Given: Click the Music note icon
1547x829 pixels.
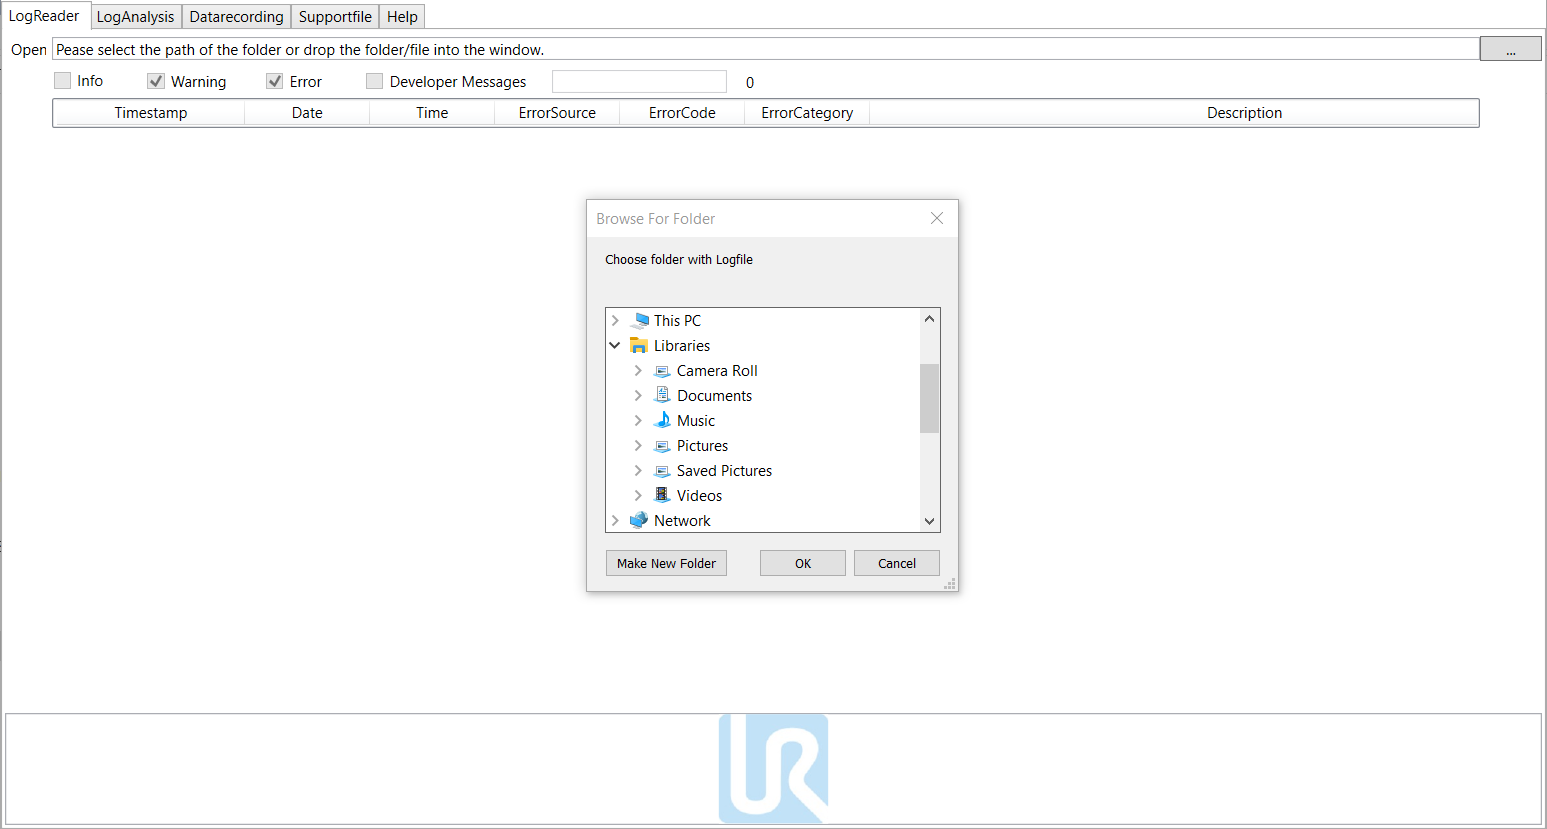Looking at the screenshot, I should [662, 421].
